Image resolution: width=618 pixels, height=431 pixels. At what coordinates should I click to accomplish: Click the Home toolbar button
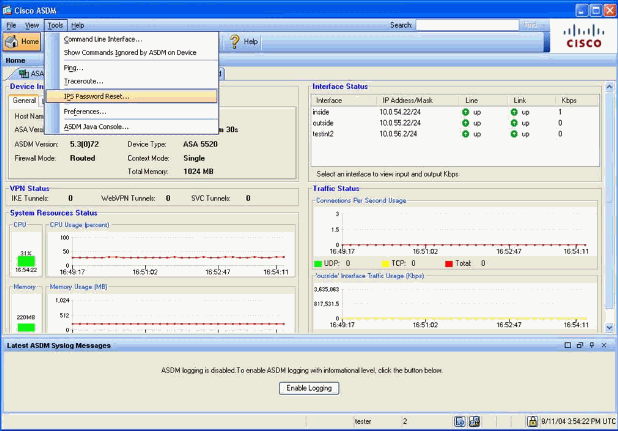22,42
